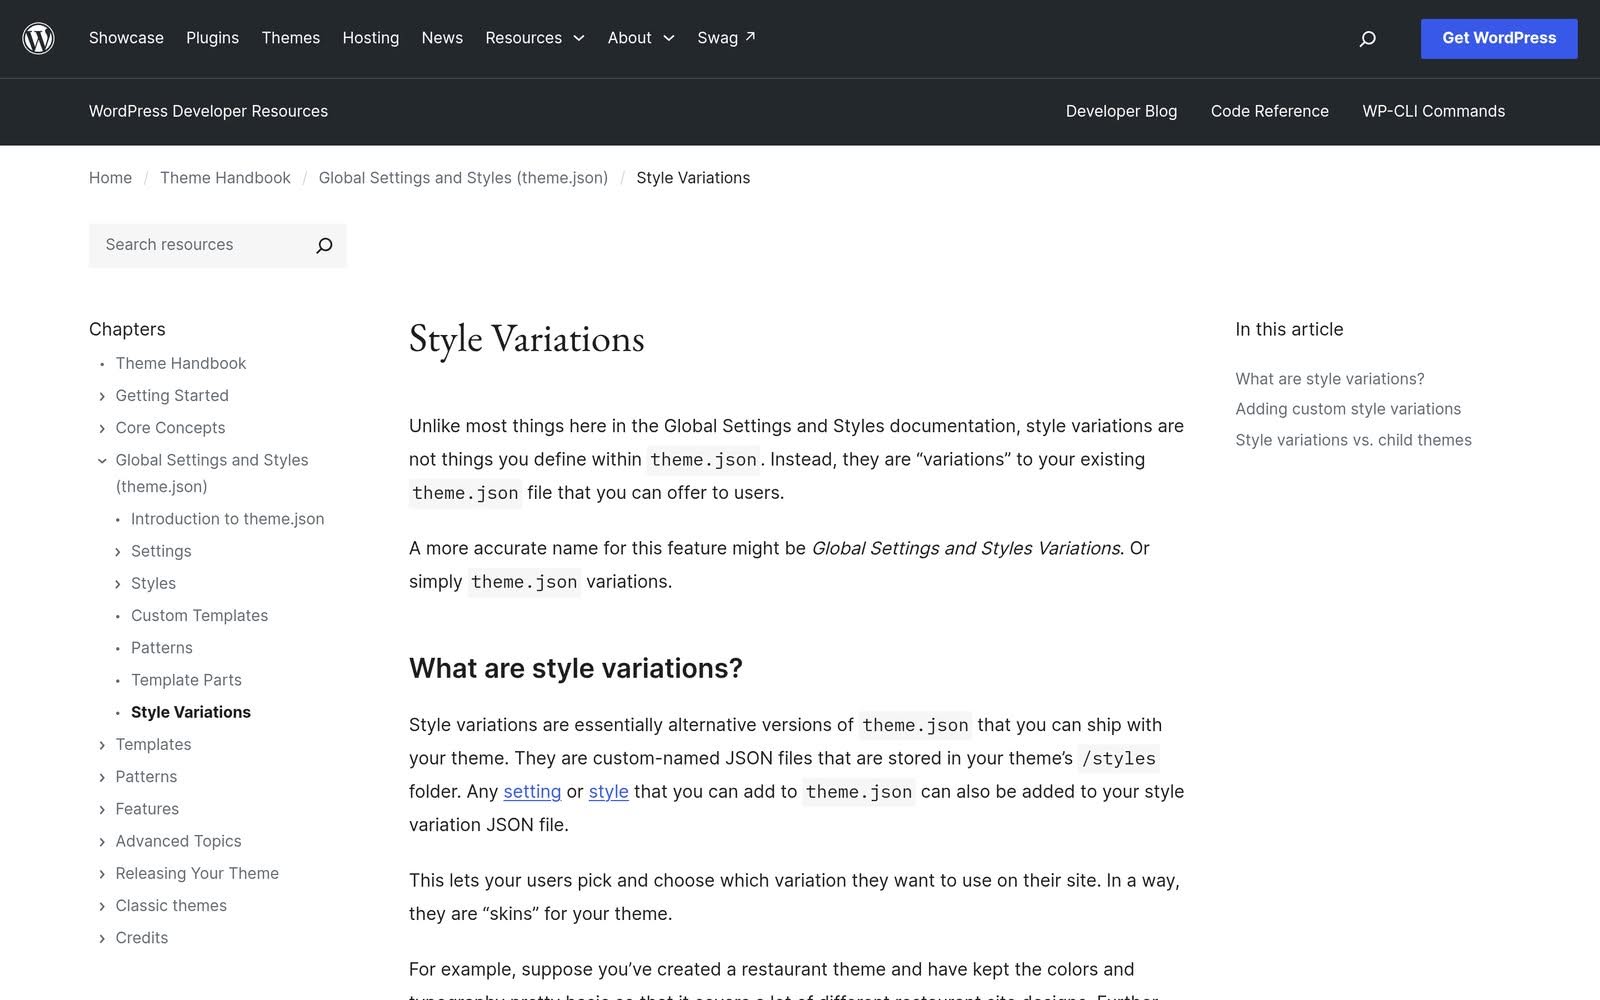Open the site search magnifier icon
The image size is (1600, 1000).
[1367, 38]
